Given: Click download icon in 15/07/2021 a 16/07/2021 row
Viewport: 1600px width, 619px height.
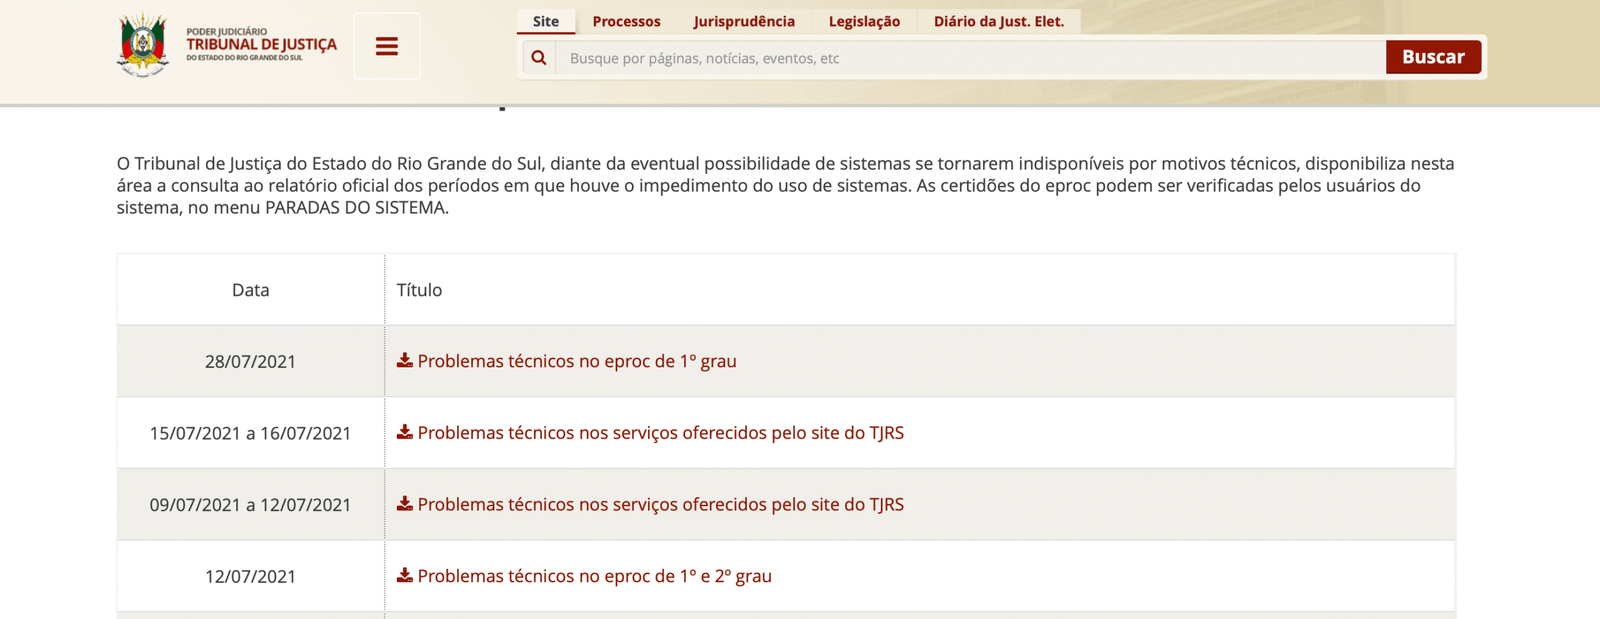Looking at the screenshot, I should 405,433.
